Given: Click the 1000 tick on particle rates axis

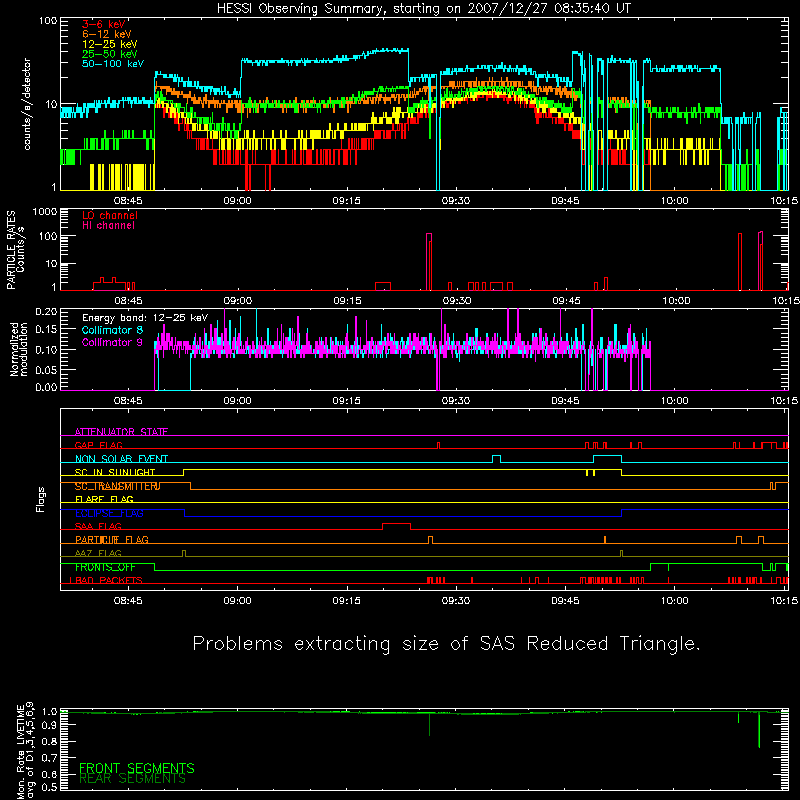Looking at the screenshot, I should (44, 212).
